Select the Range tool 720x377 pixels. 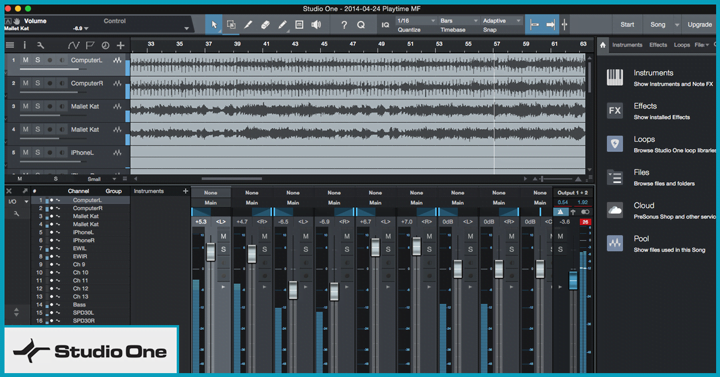click(x=231, y=25)
